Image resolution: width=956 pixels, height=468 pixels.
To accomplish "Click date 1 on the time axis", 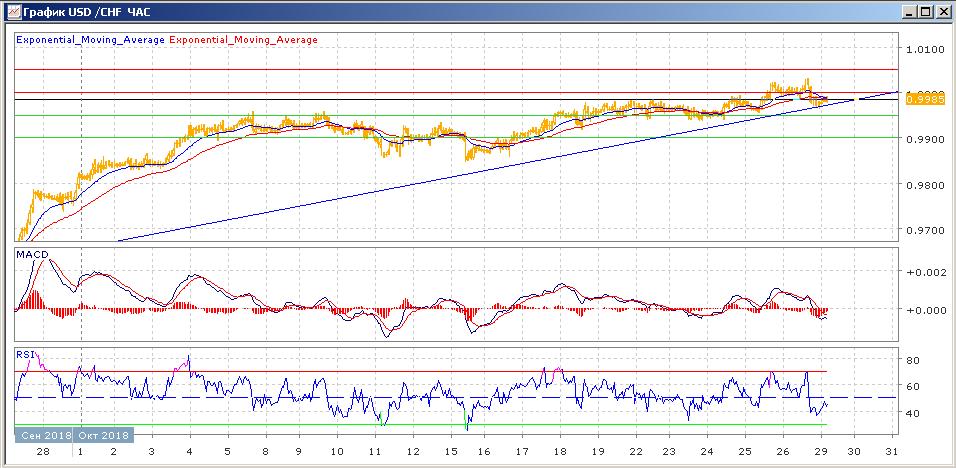I will (81, 452).
